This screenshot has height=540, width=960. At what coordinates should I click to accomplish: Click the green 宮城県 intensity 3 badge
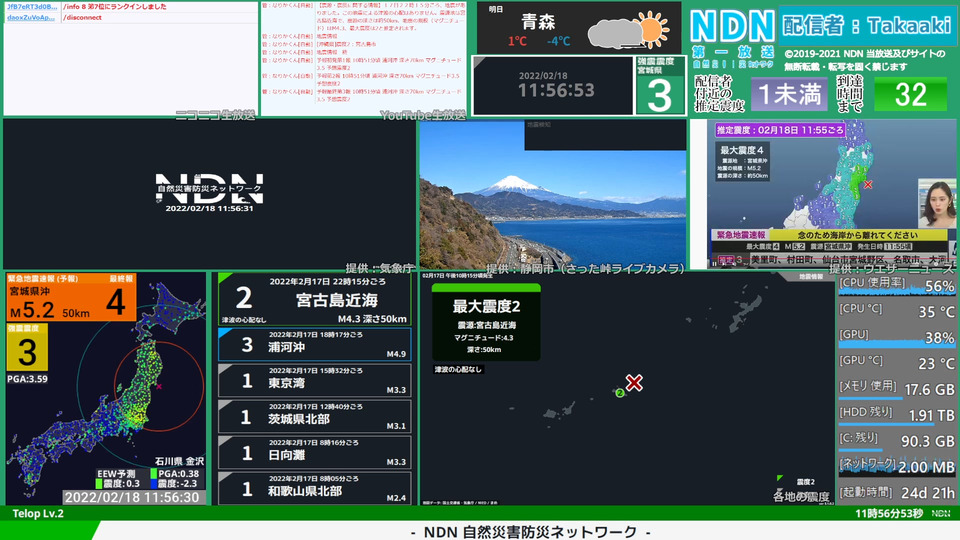659,86
